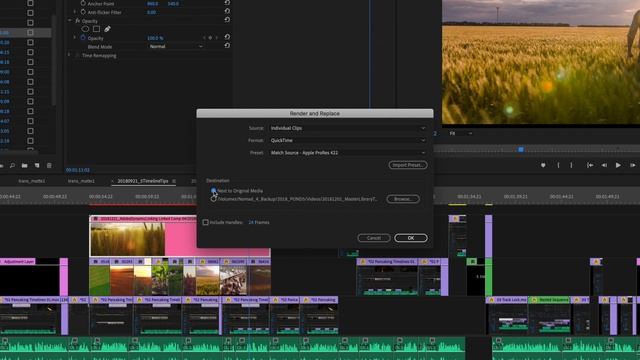Click the Opacity 100.0 % value

(155, 38)
